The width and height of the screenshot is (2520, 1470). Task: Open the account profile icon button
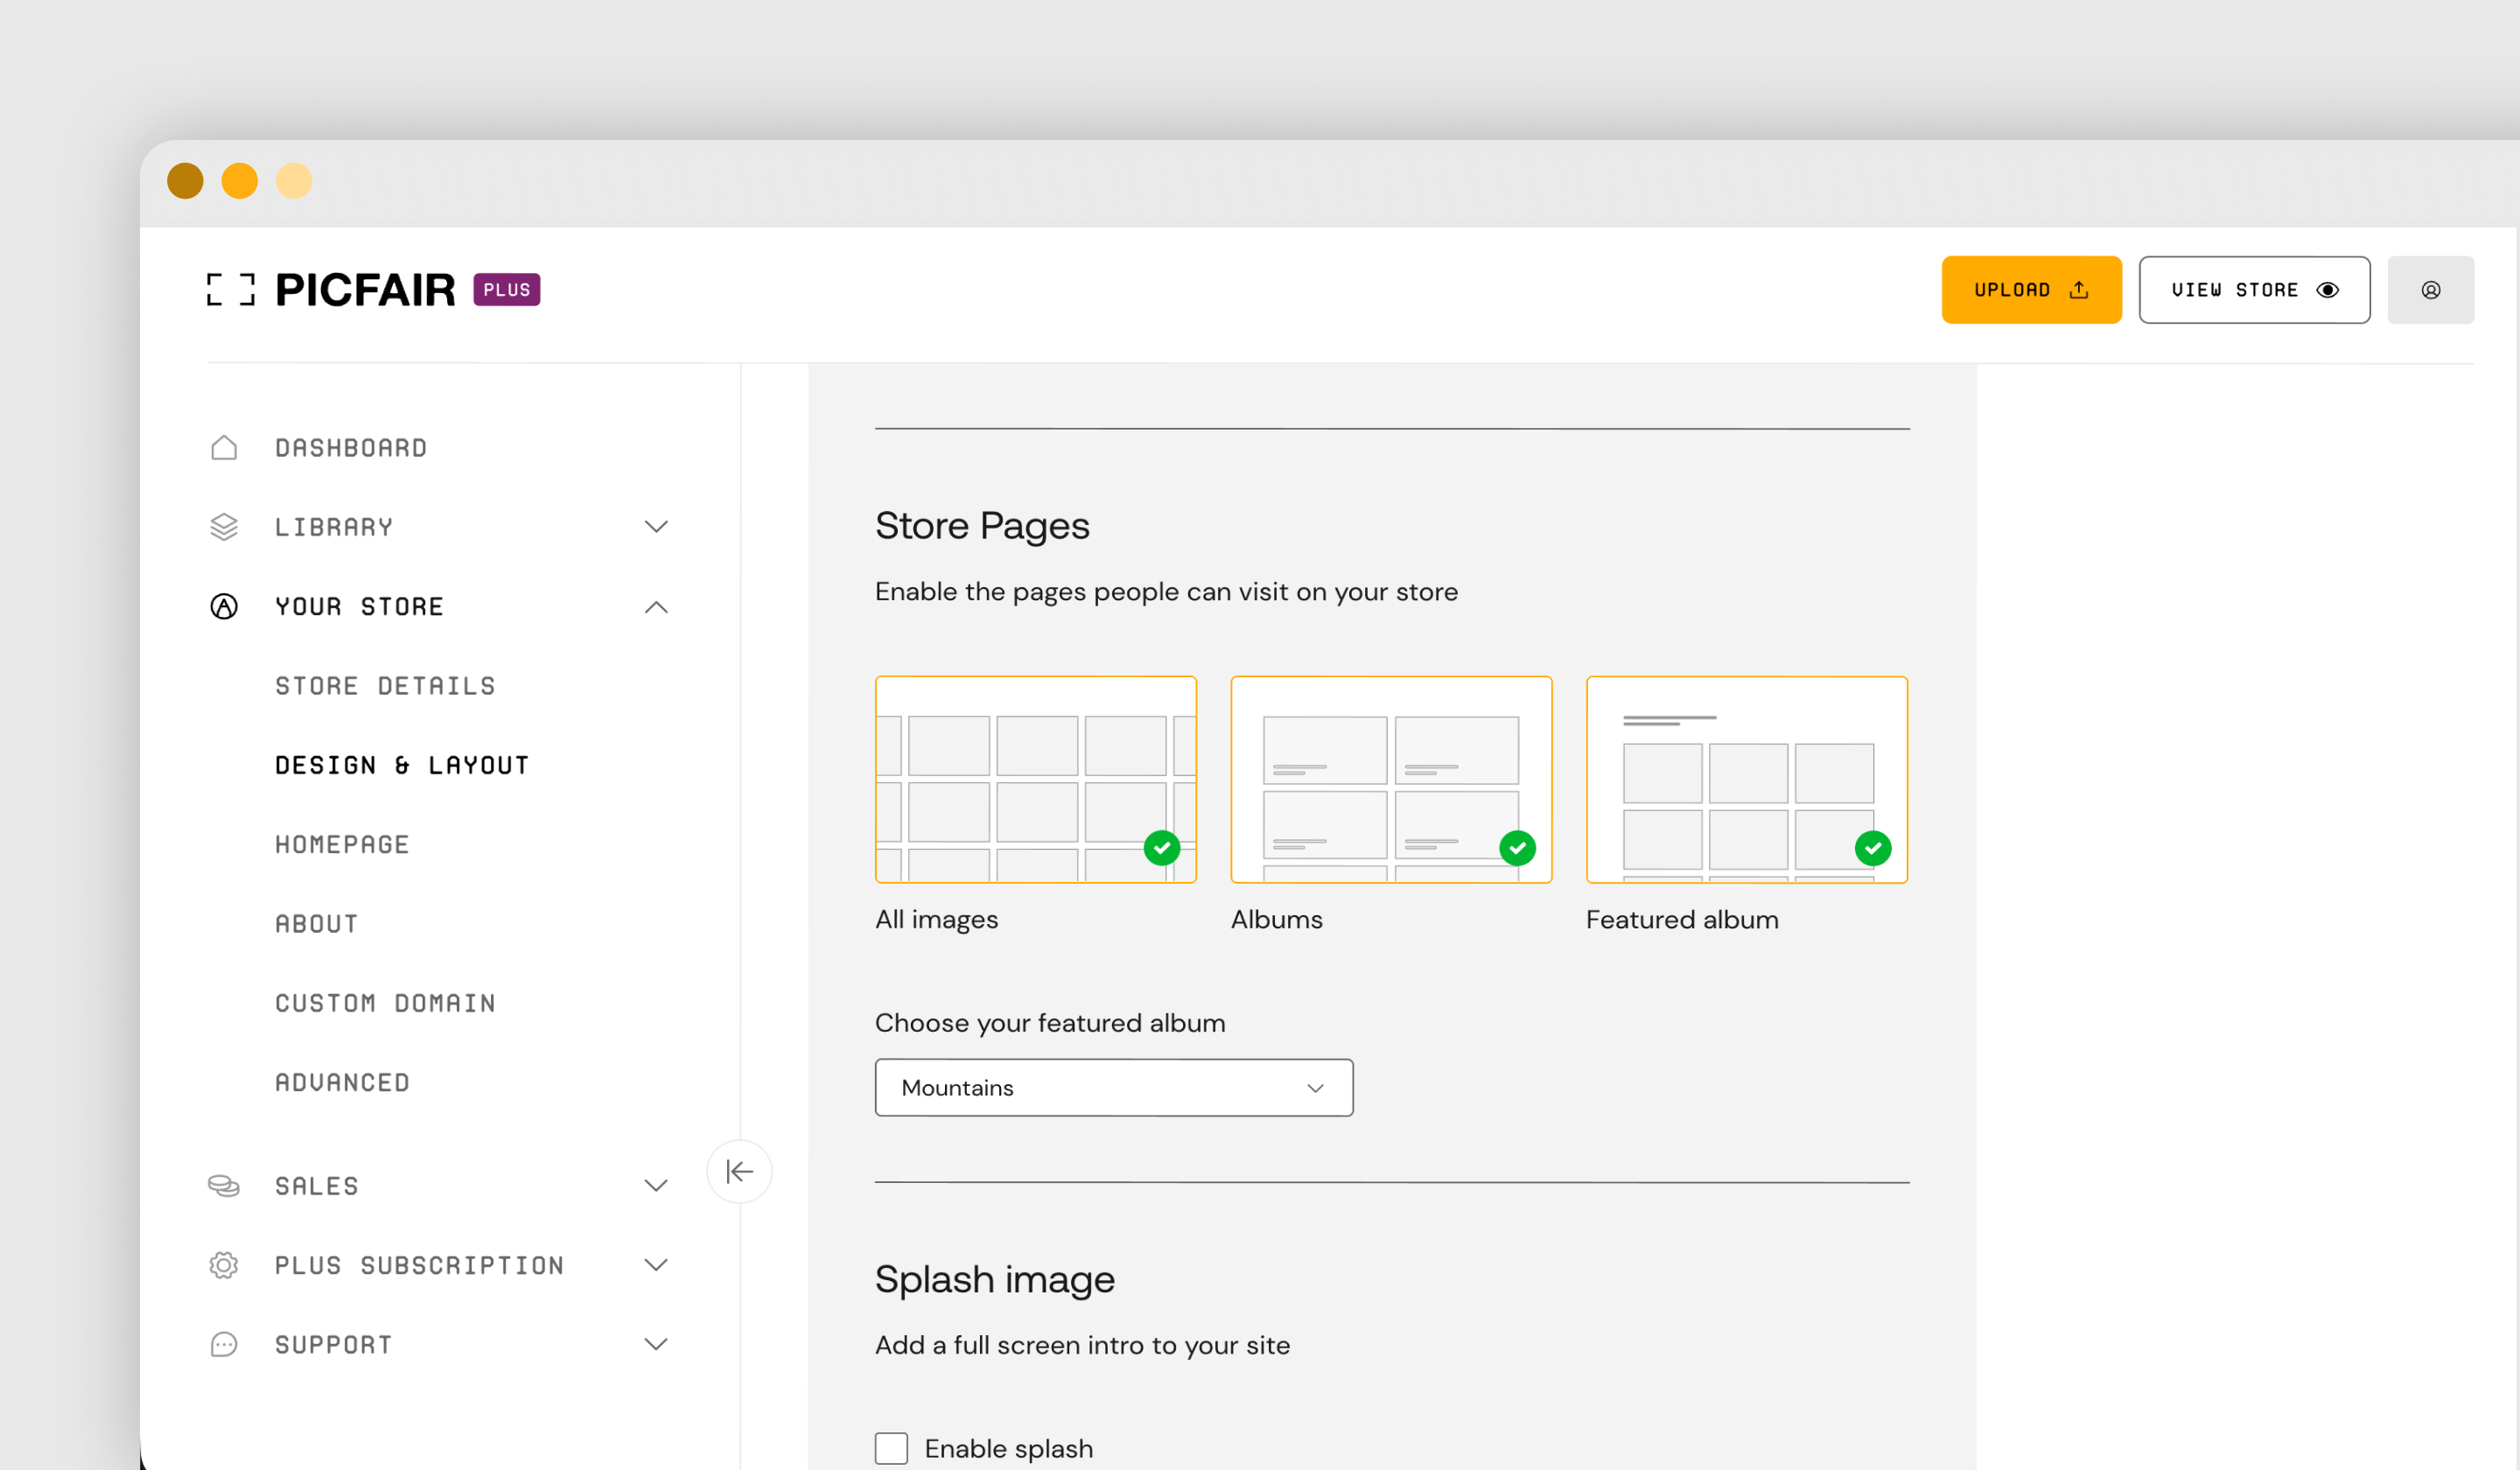[x=2430, y=290]
